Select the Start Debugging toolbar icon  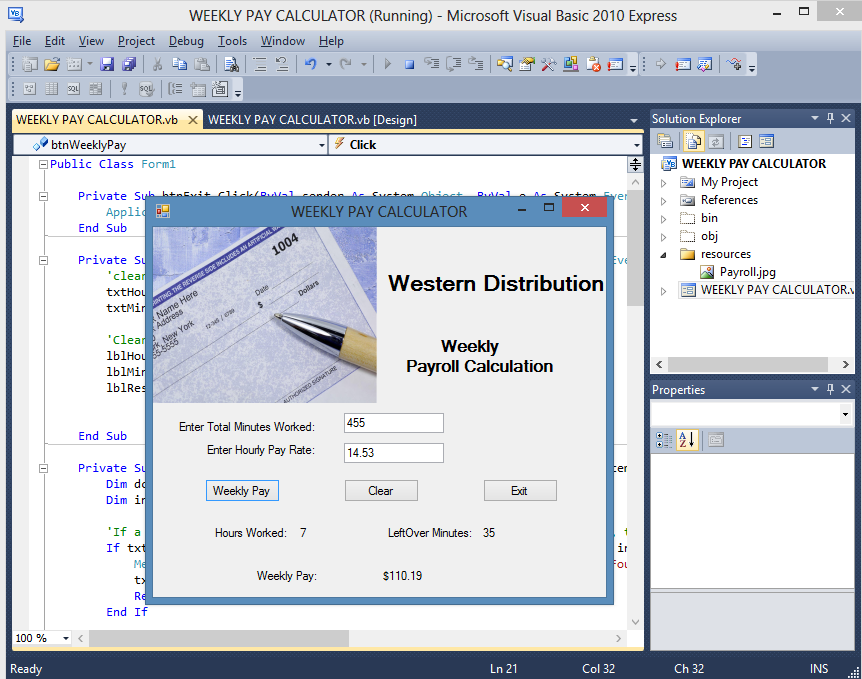pyautogui.click(x=388, y=64)
